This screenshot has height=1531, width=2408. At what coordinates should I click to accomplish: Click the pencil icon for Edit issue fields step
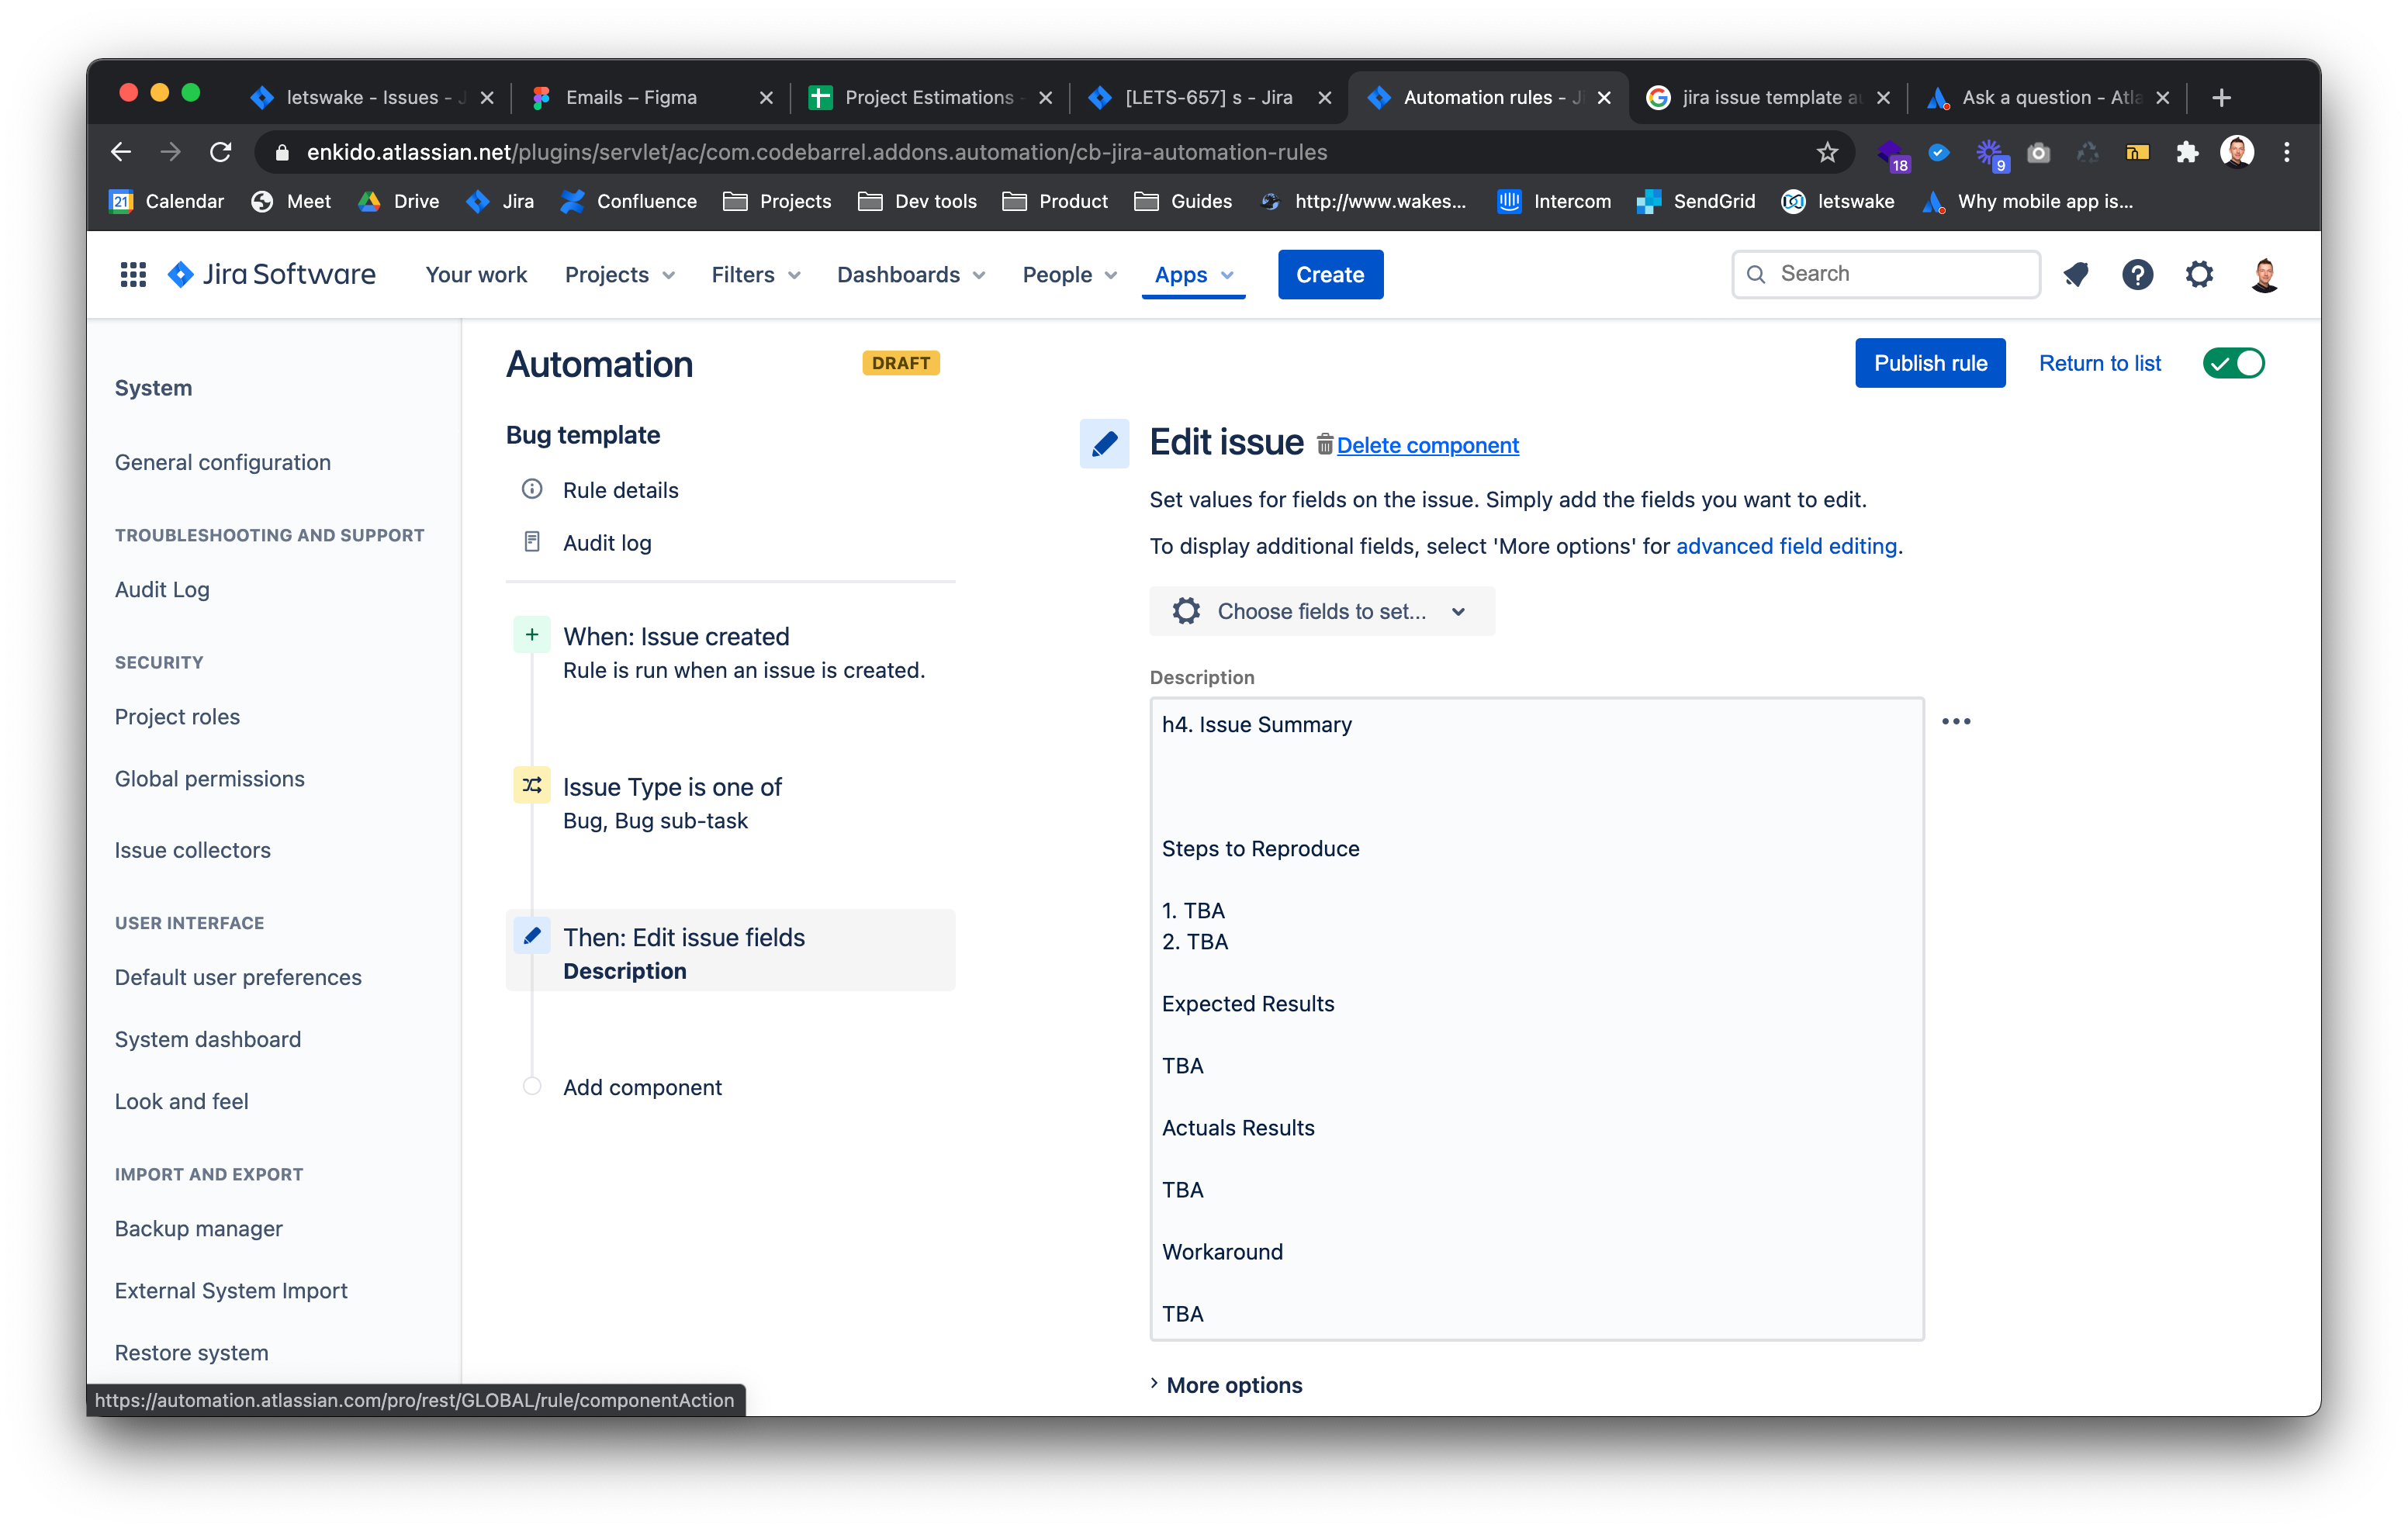point(532,936)
